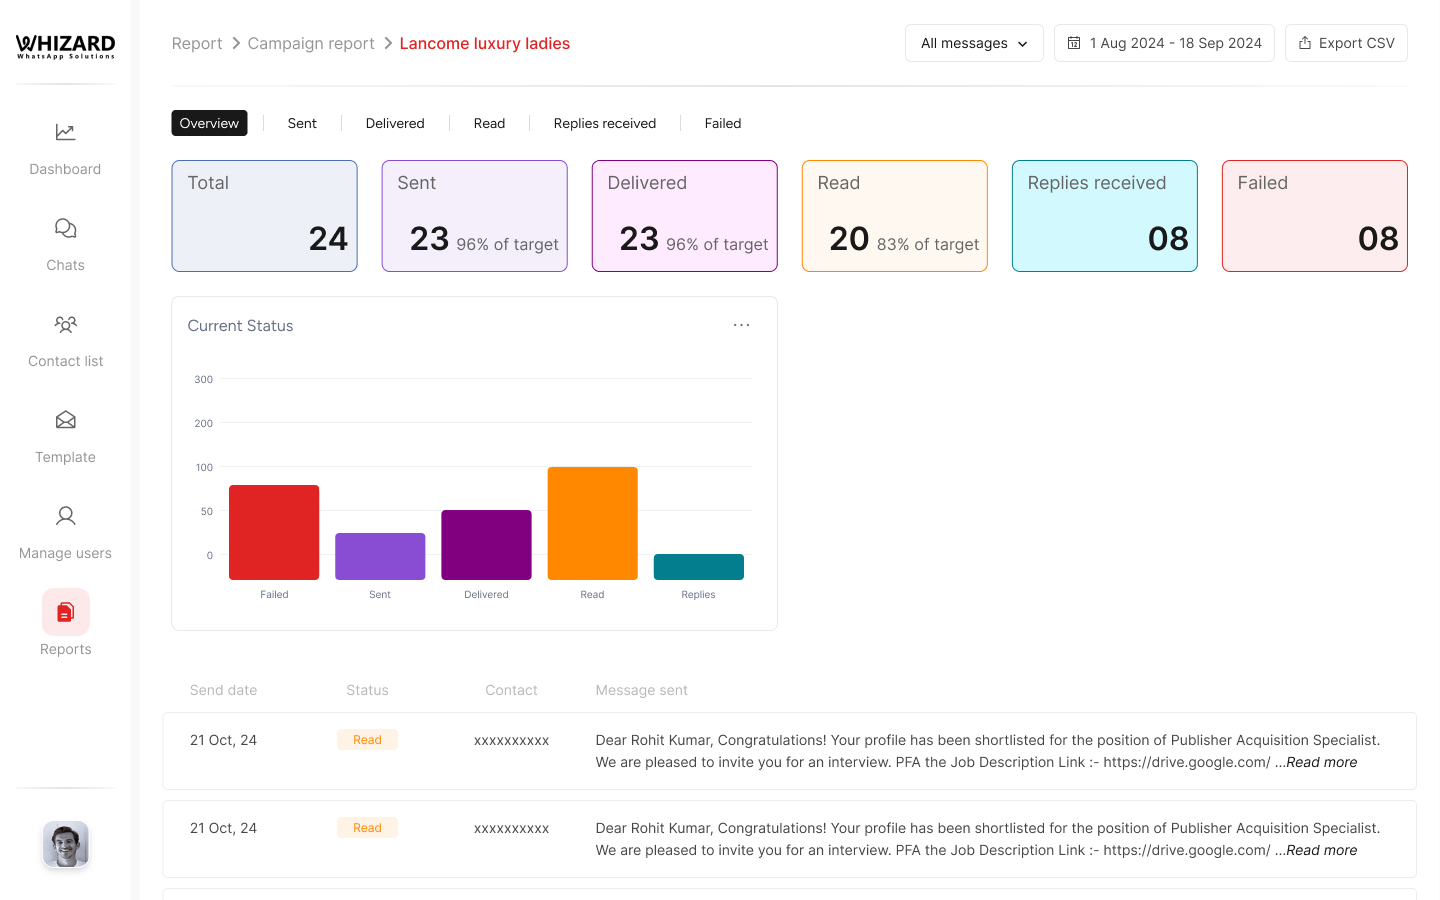Open Chats from the sidebar
This screenshot has width=1440, height=900.
[x=65, y=229]
